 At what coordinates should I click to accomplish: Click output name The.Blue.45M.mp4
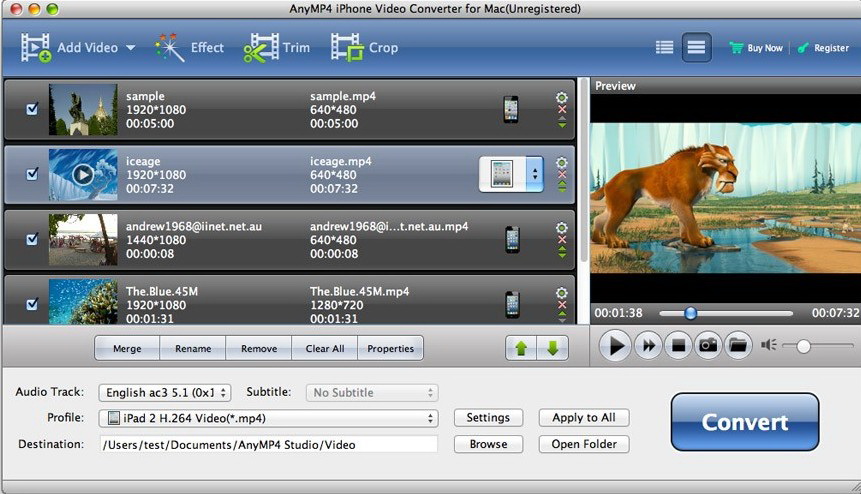tap(359, 291)
